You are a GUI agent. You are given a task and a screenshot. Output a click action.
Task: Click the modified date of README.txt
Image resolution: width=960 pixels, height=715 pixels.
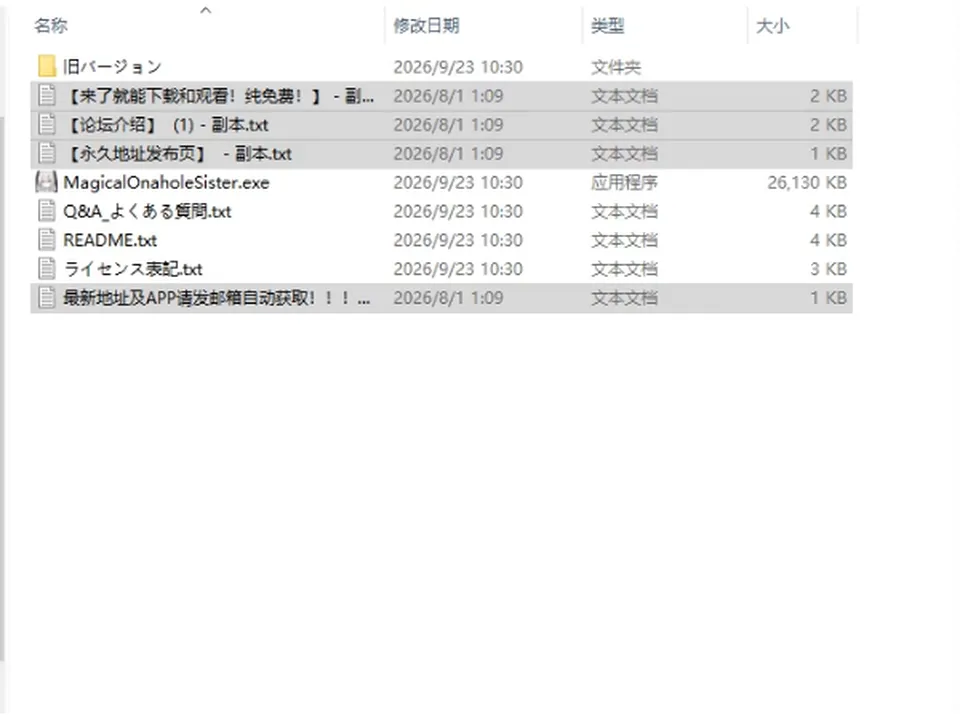(x=458, y=240)
